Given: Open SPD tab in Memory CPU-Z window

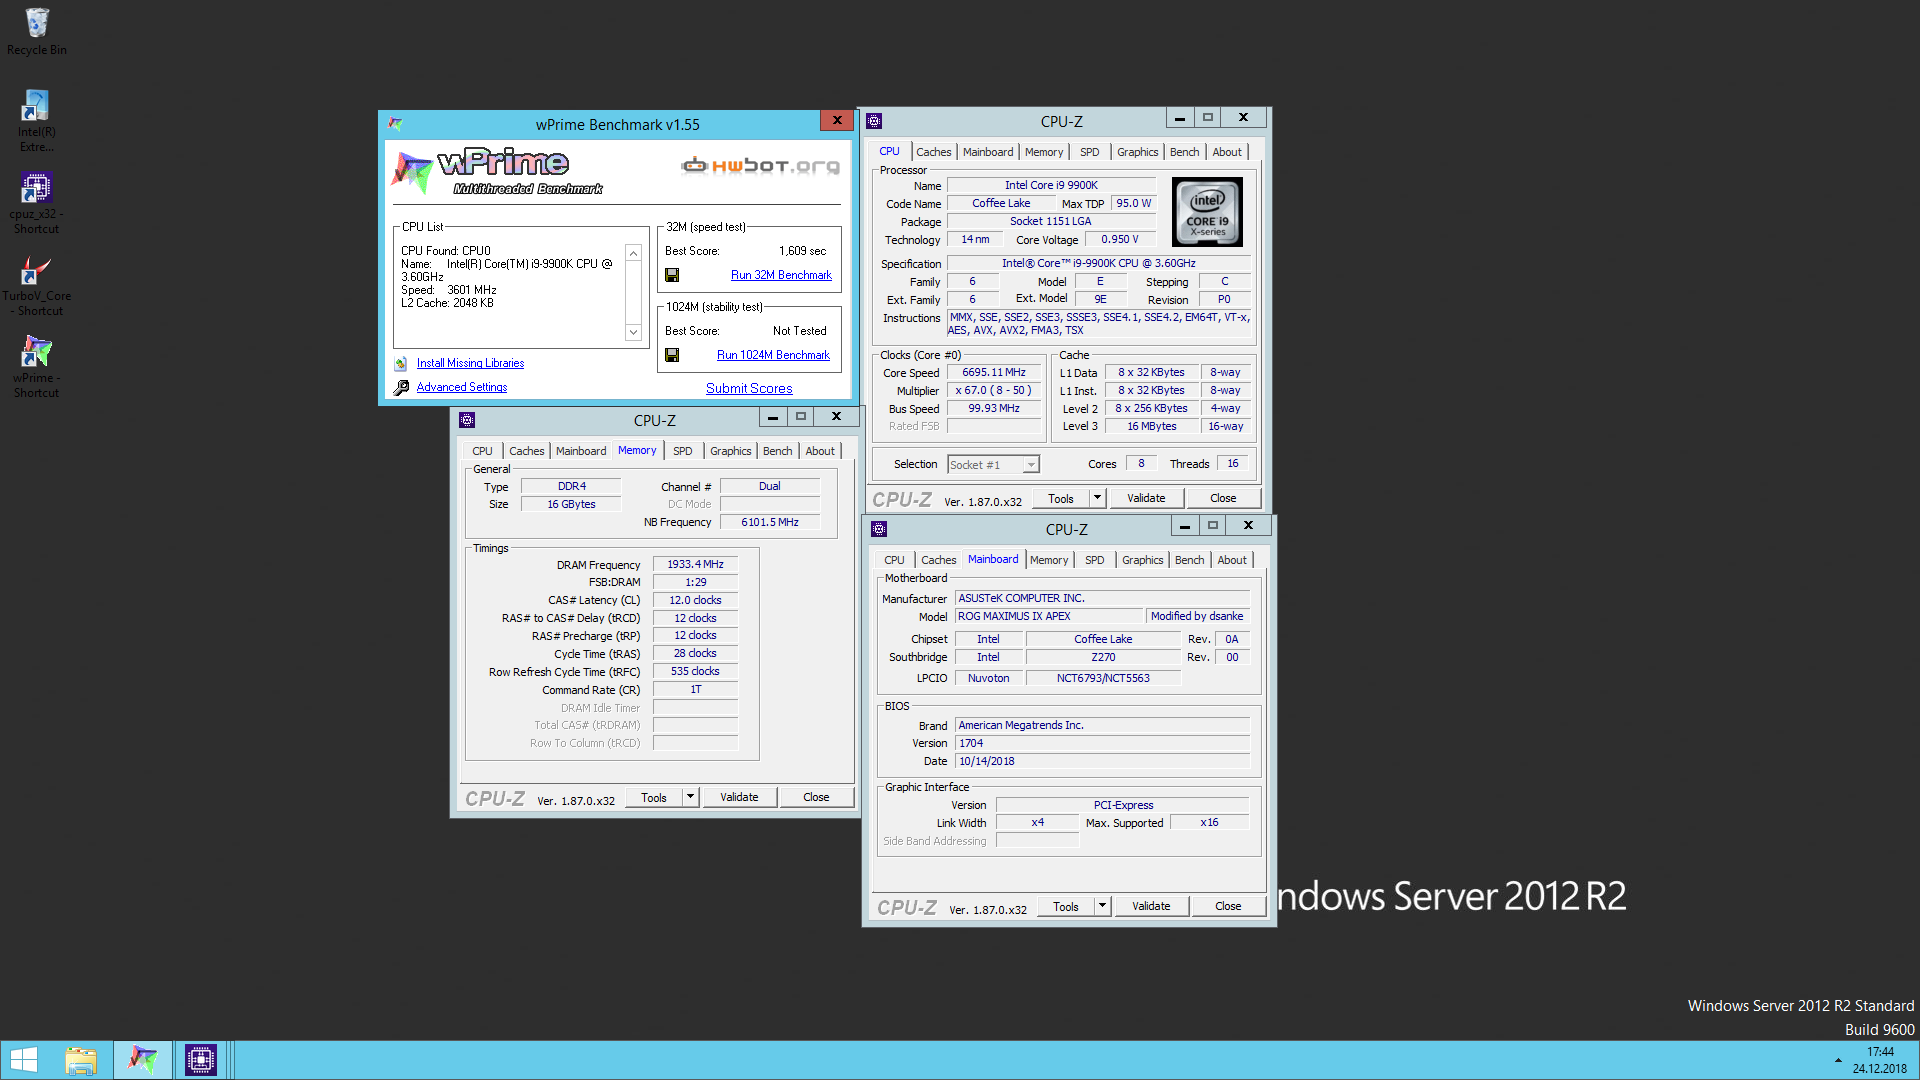Looking at the screenshot, I should (x=683, y=451).
